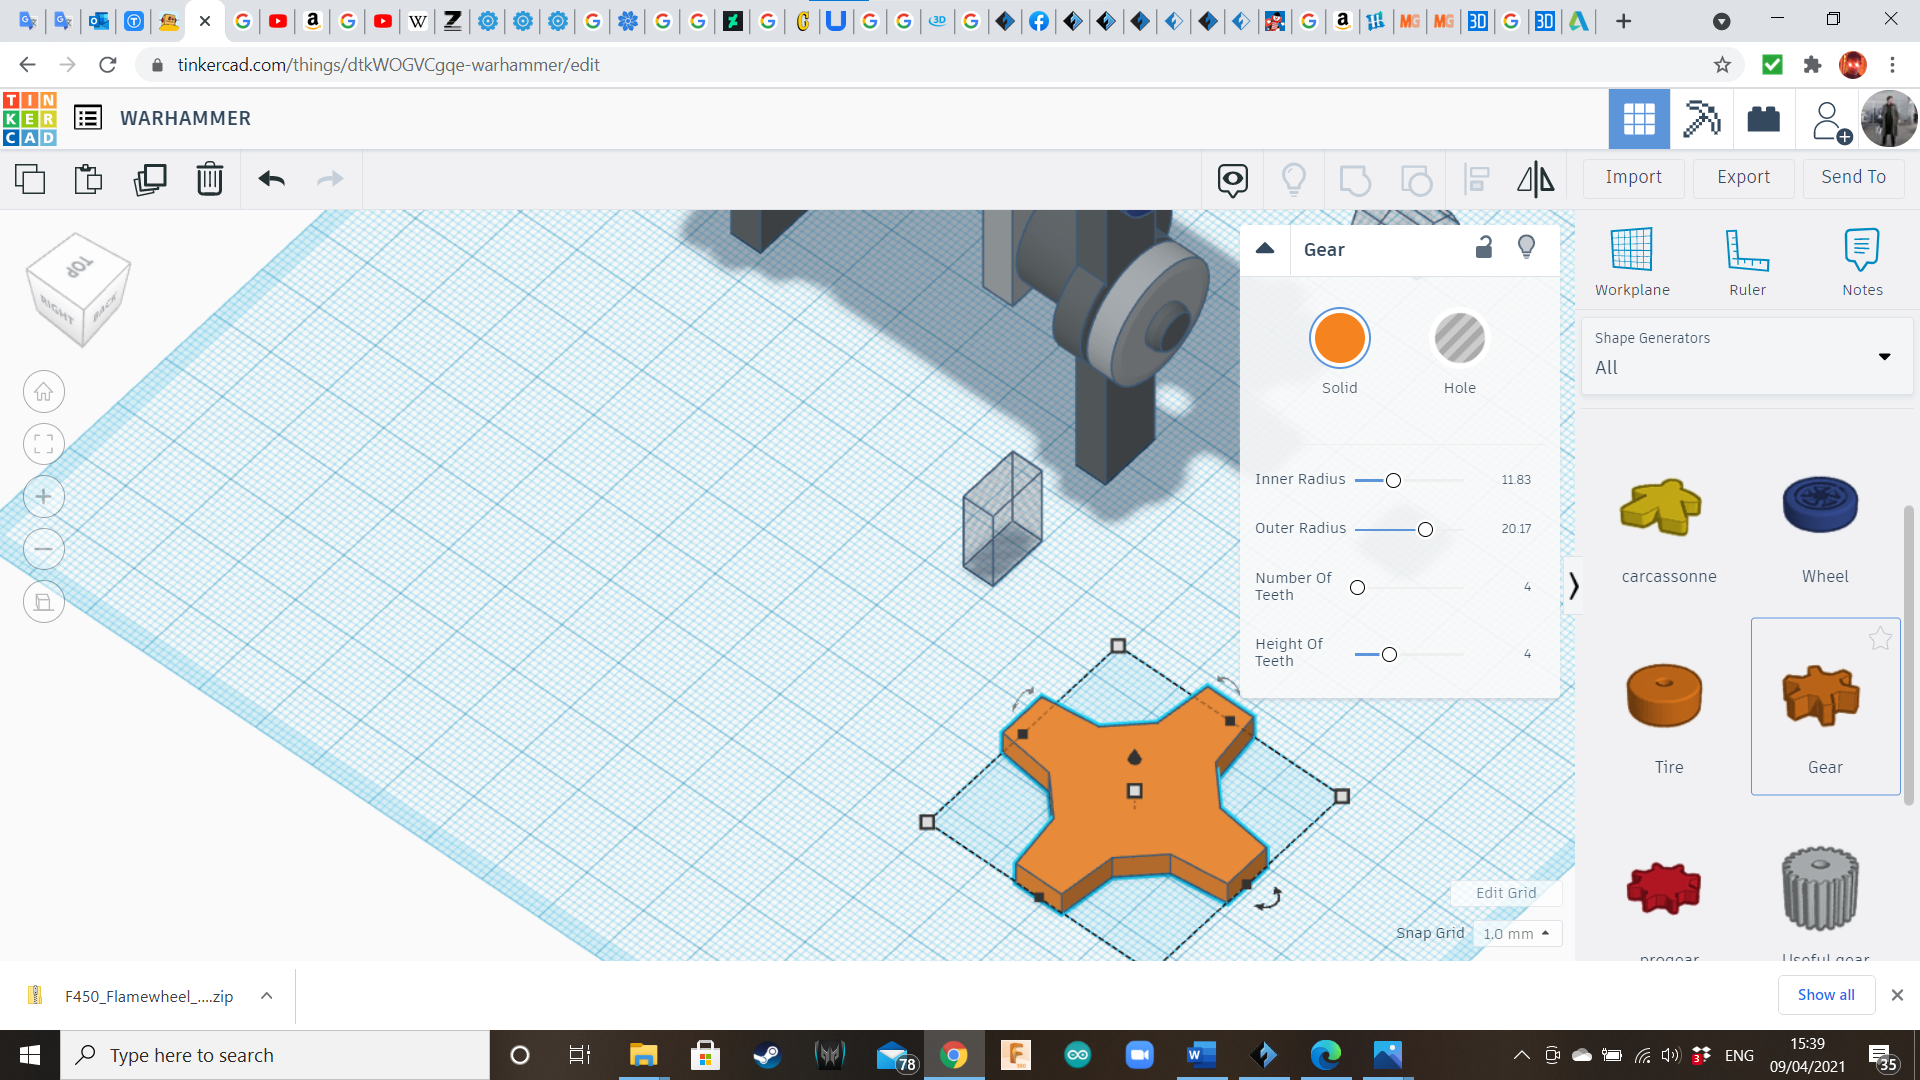1920x1080 pixels.
Task: Open the Snap Grid size dropdown
Action: 1517,933
